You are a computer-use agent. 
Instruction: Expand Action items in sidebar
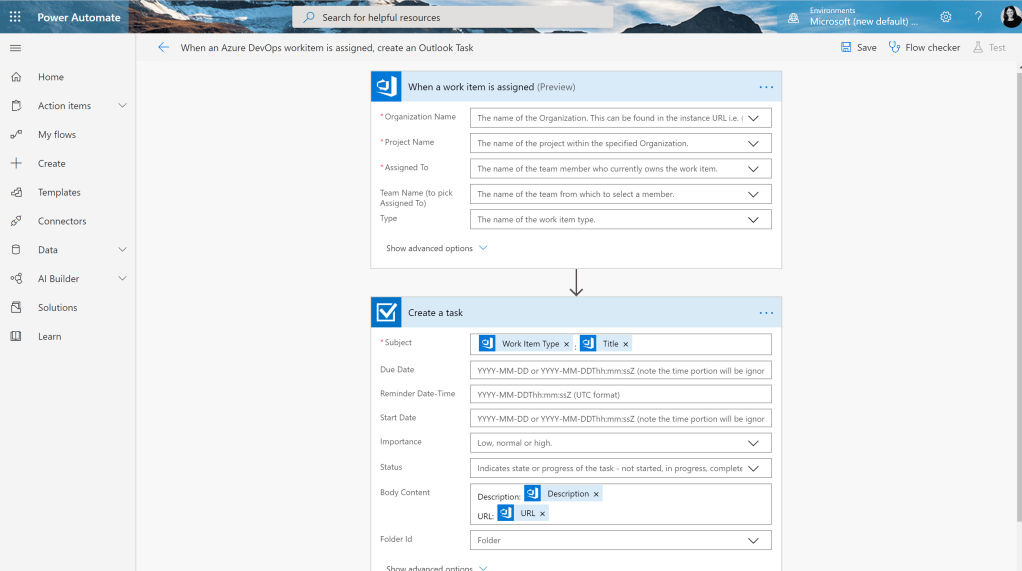coord(122,106)
